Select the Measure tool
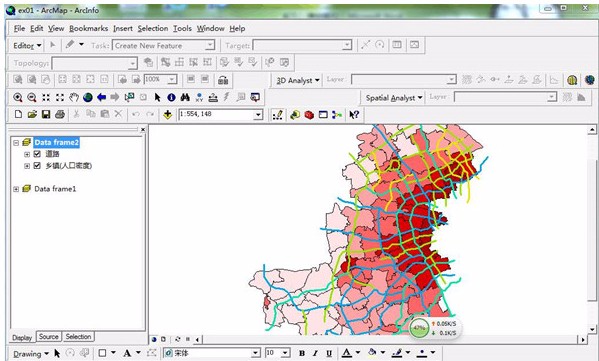599x361 pixels. [213, 97]
